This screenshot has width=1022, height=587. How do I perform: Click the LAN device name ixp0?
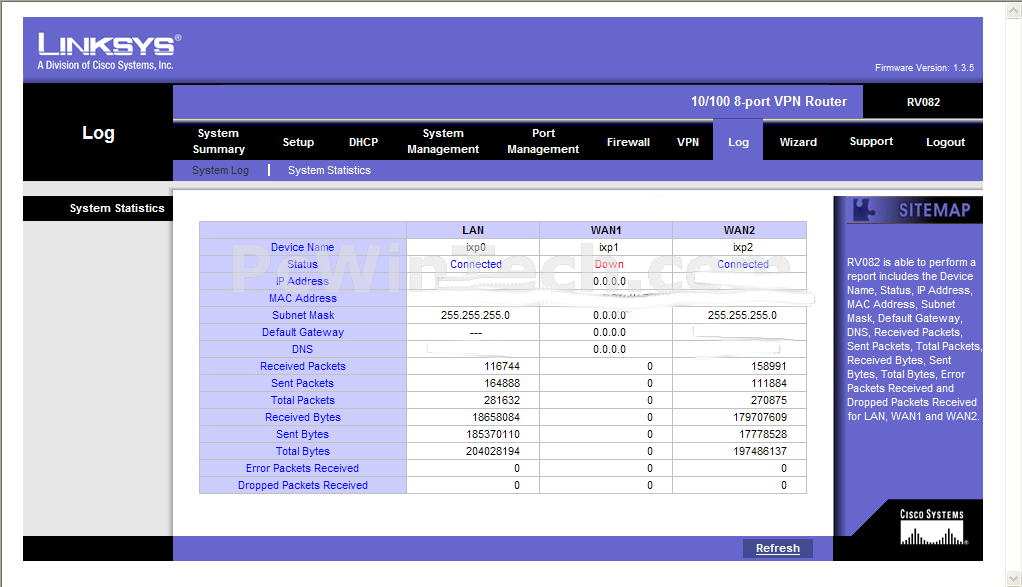(476, 248)
